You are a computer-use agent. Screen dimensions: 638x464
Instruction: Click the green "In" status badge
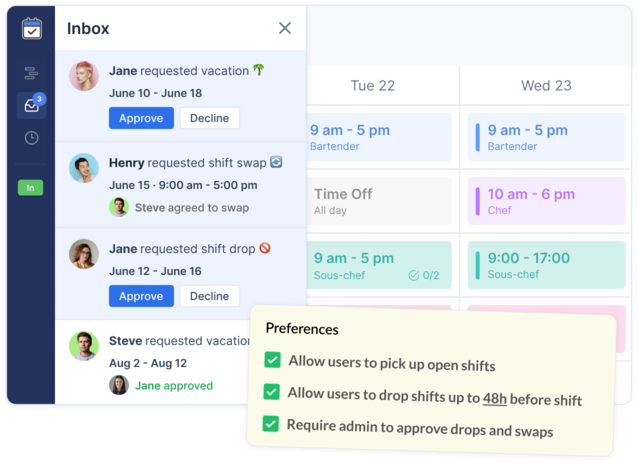31,188
